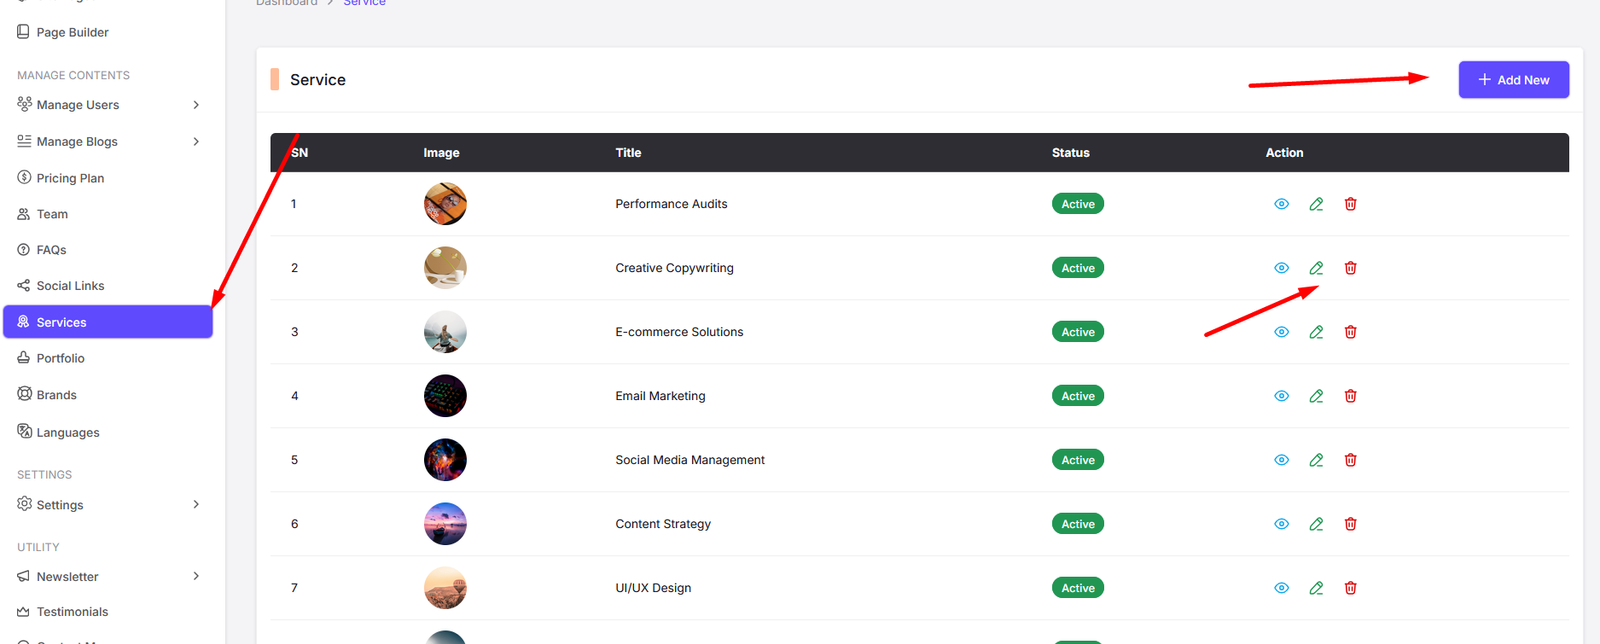This screenshot has height=644, width=1600.
Task: View the Performance Audits service details
Action: [1281, 204]
